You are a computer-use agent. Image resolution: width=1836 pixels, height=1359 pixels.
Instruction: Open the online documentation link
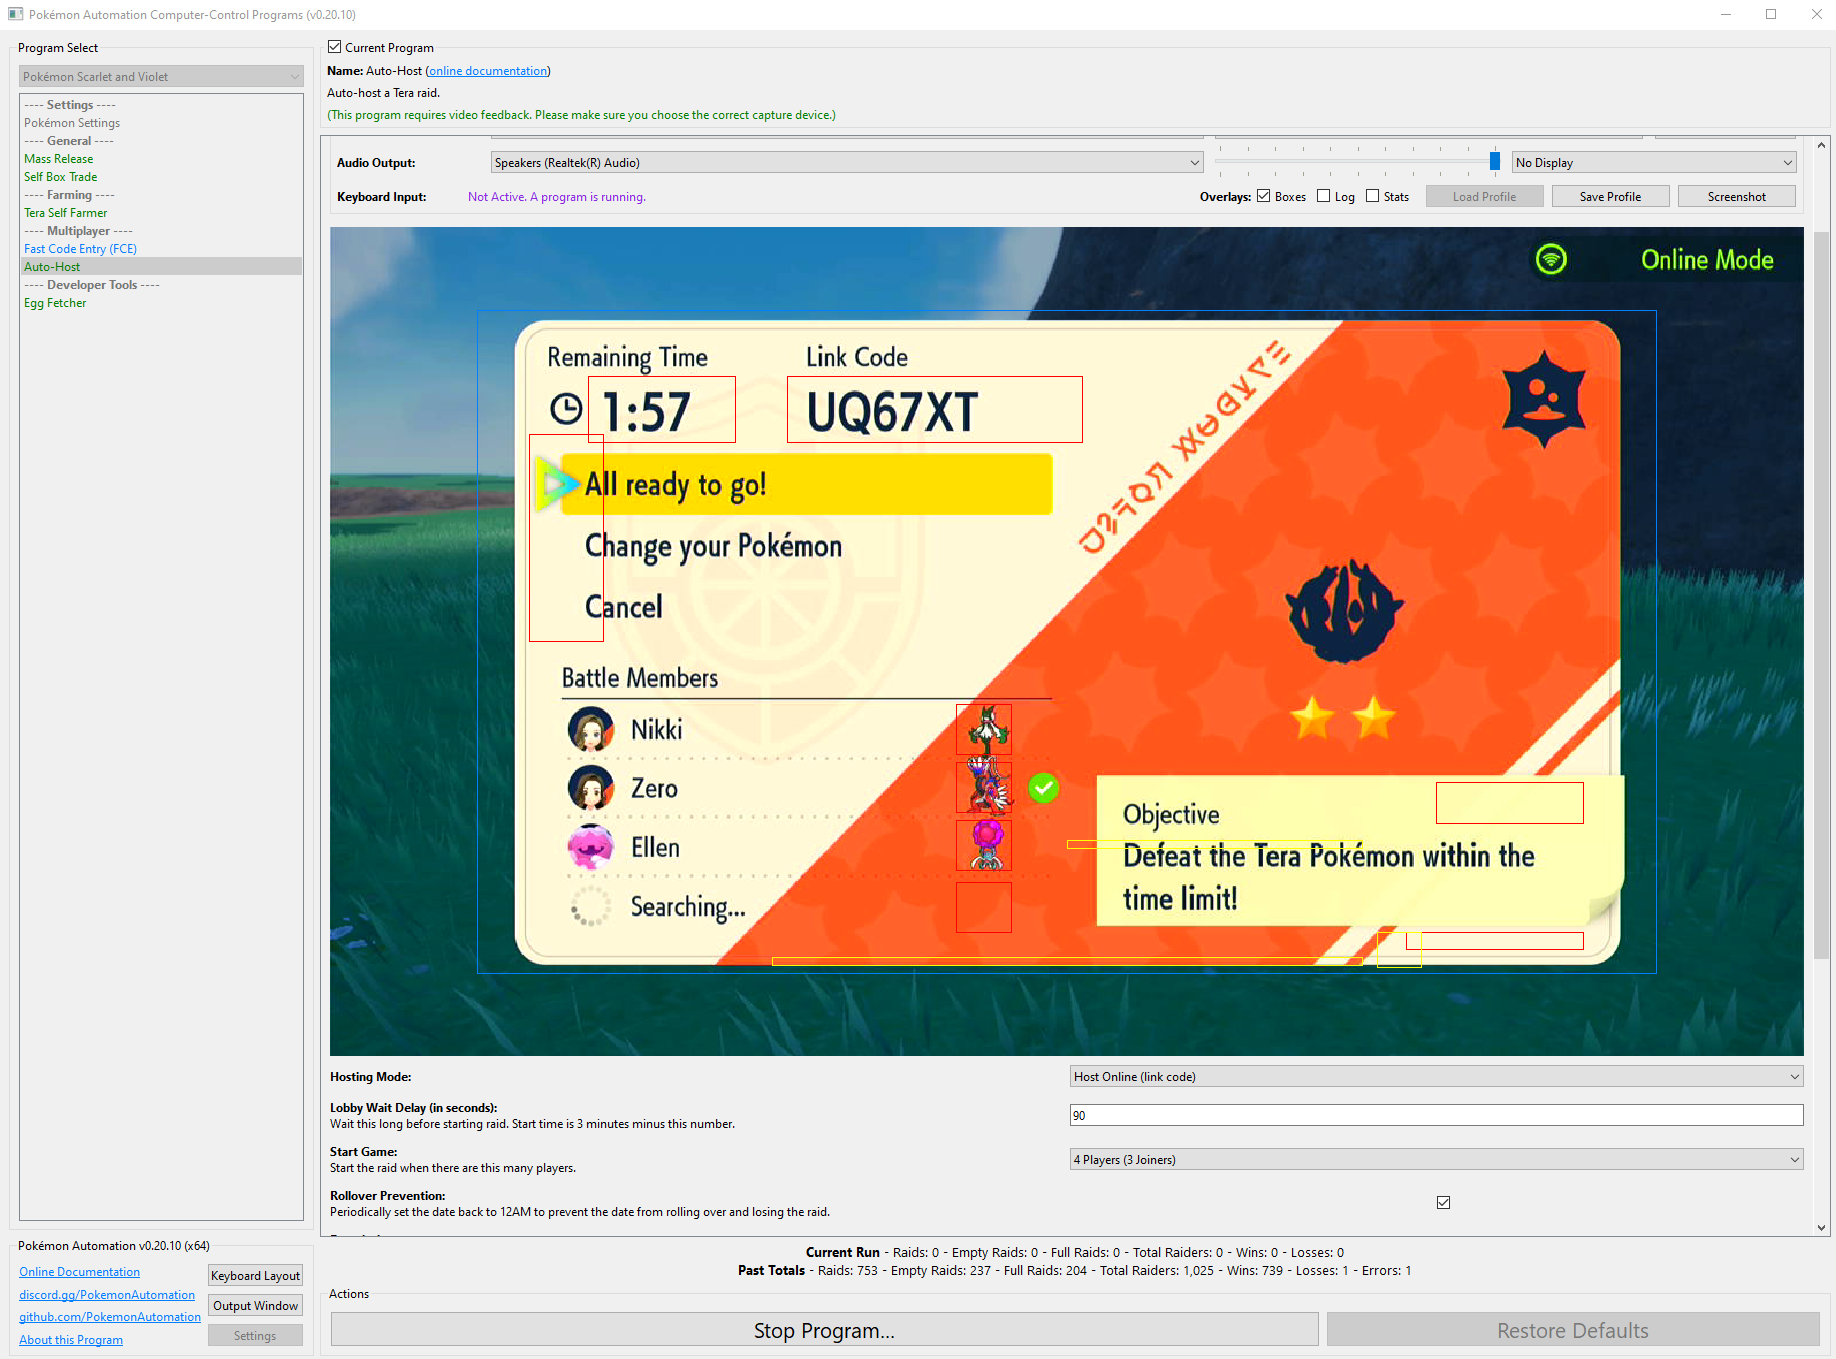[x=488, y=71]
